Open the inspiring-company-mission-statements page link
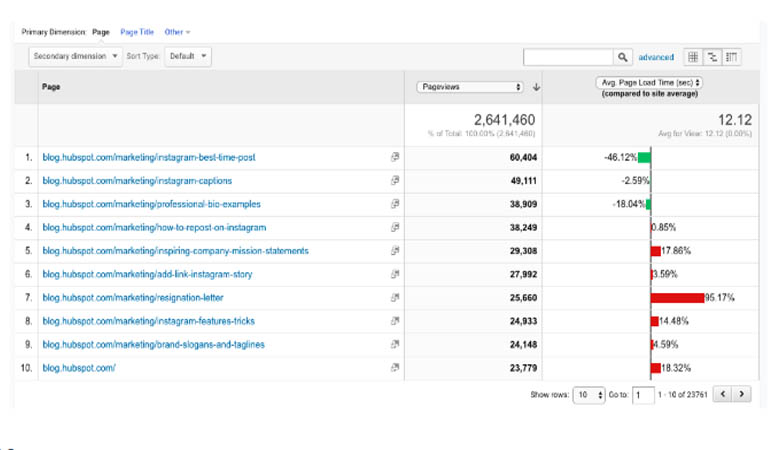This screenshot has width=768, height=450. [x=175, y=251]
